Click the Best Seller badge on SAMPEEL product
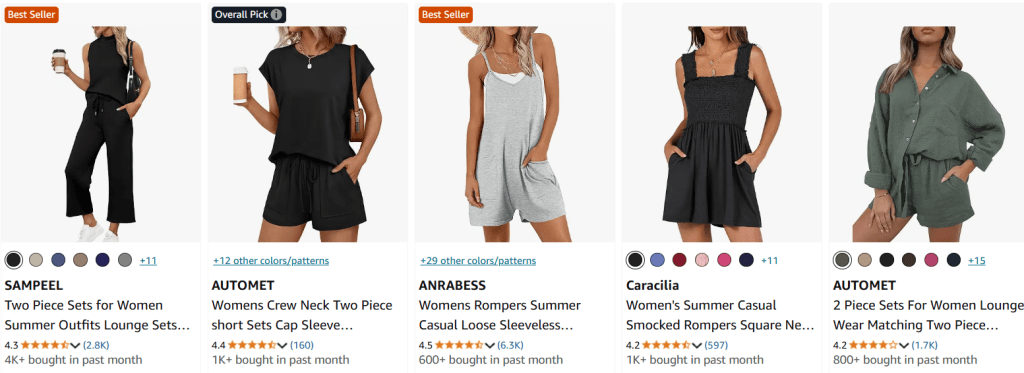Image resolution: width=1024 pixels, height=373 pixels. (31, 15)
